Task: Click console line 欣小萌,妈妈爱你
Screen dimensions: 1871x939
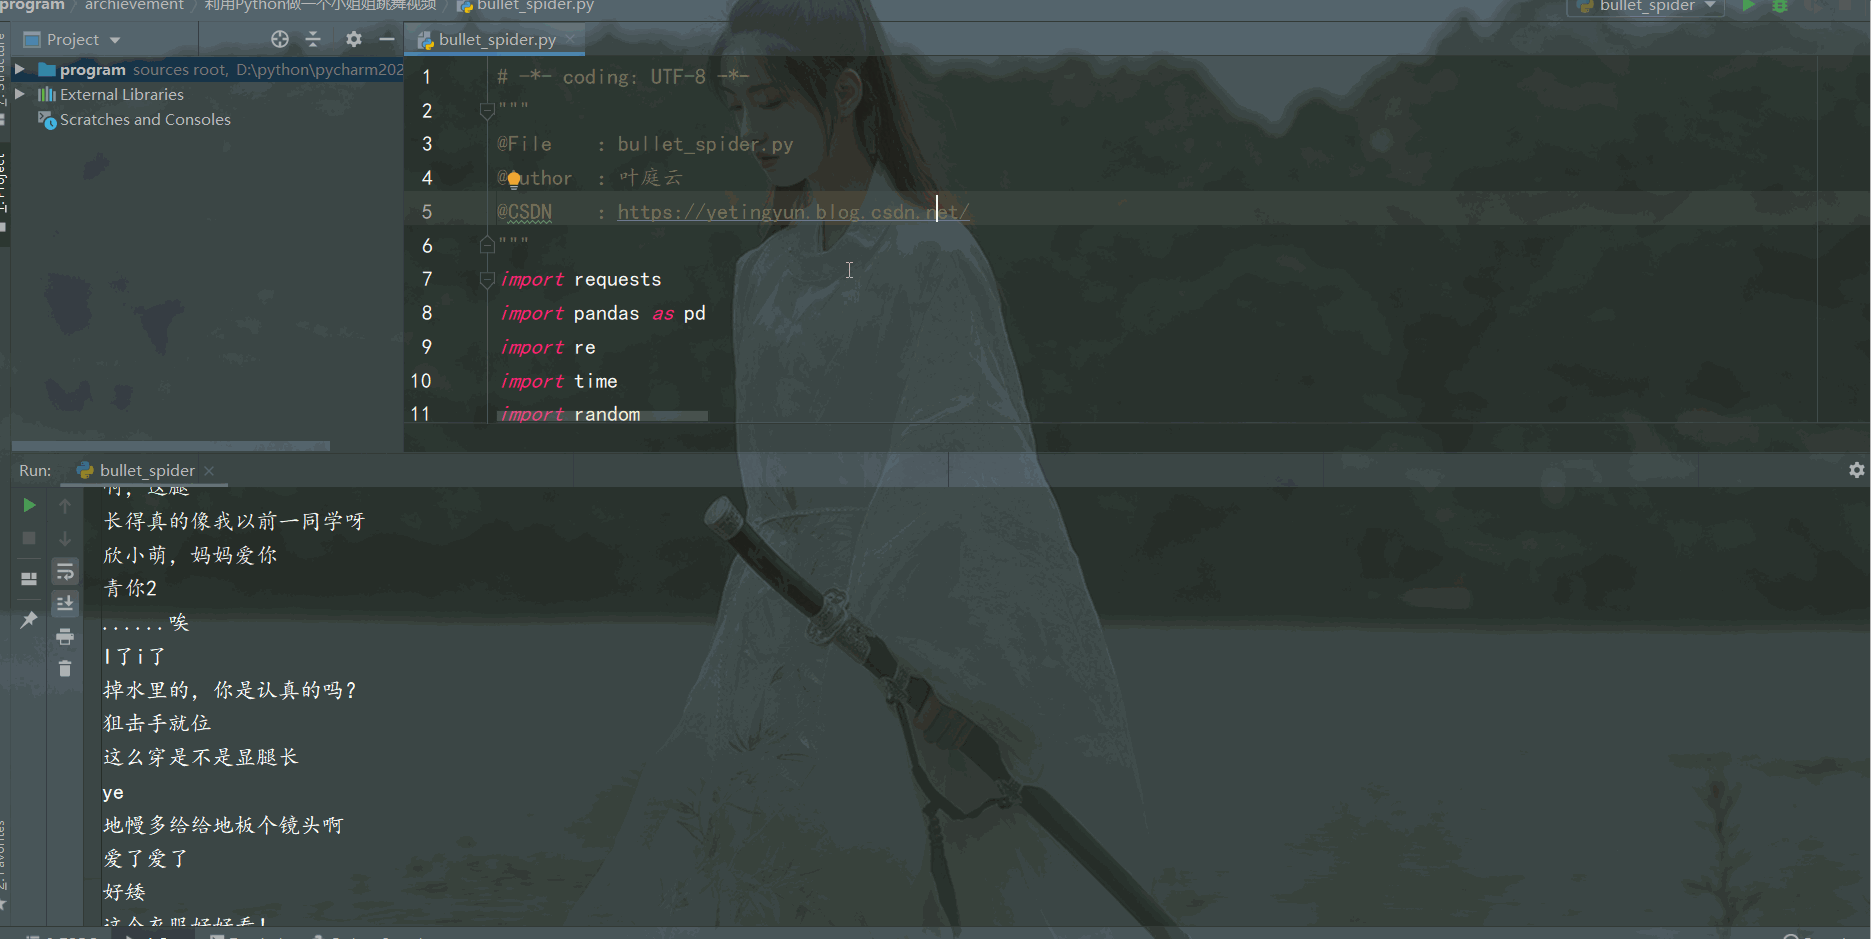Action: click(190, 555)
